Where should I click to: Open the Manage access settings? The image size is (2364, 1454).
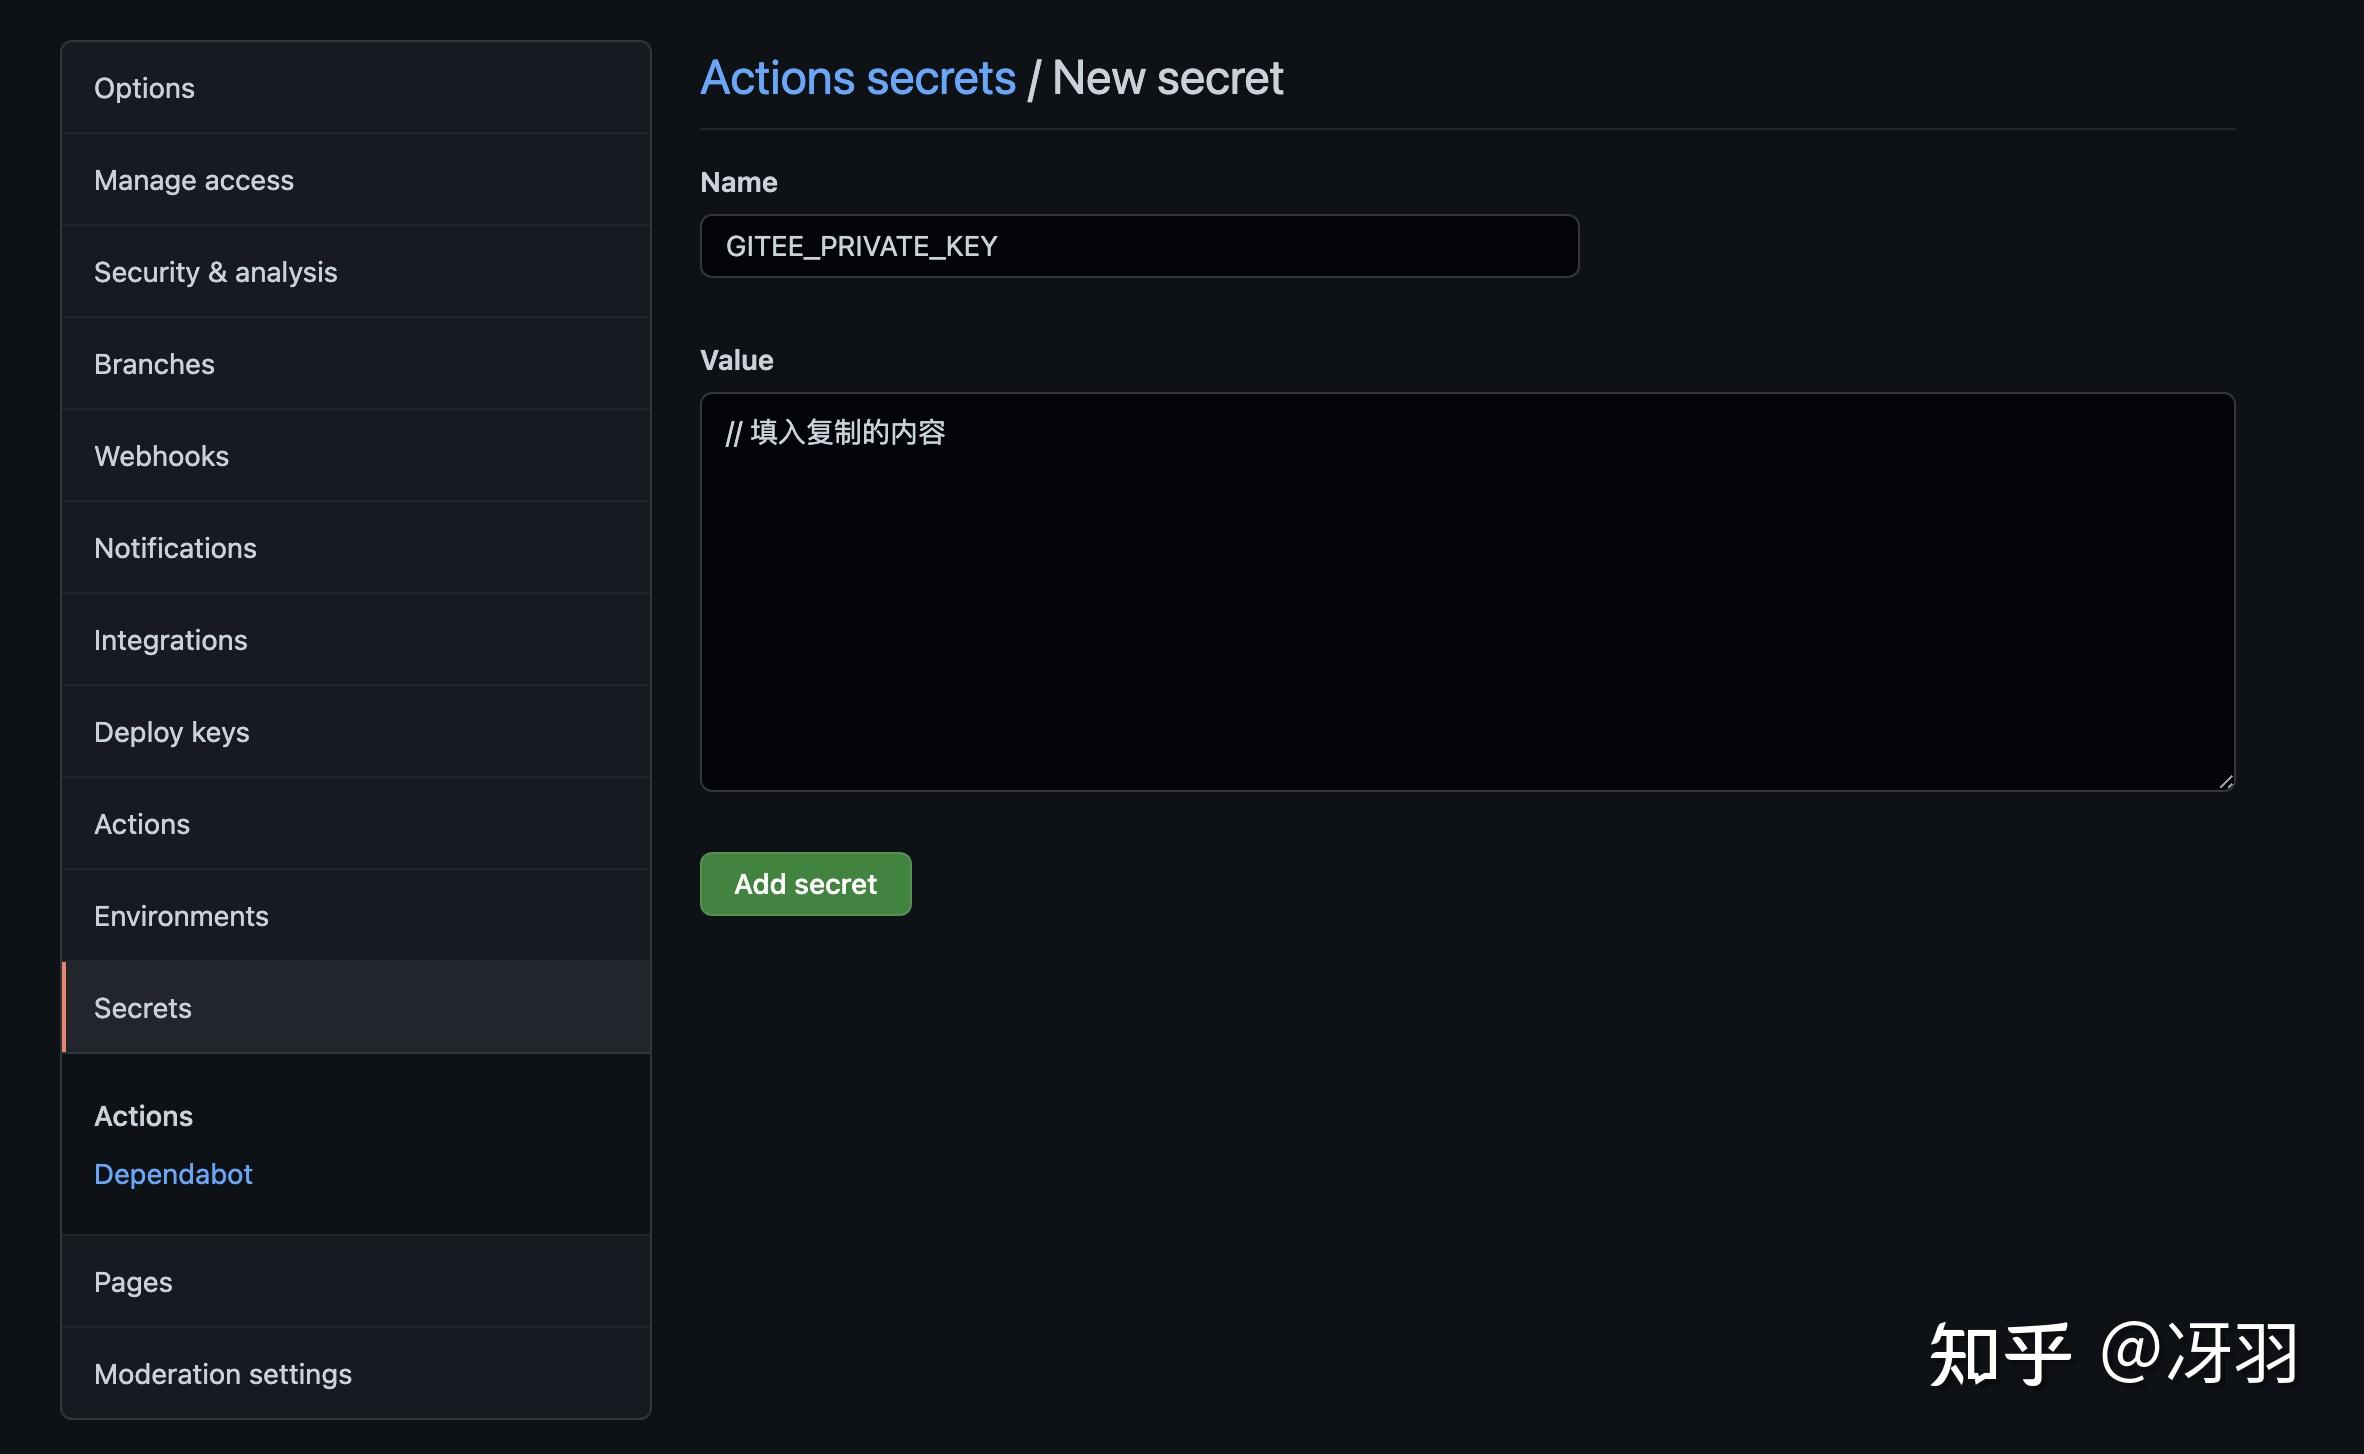point(194,180)
